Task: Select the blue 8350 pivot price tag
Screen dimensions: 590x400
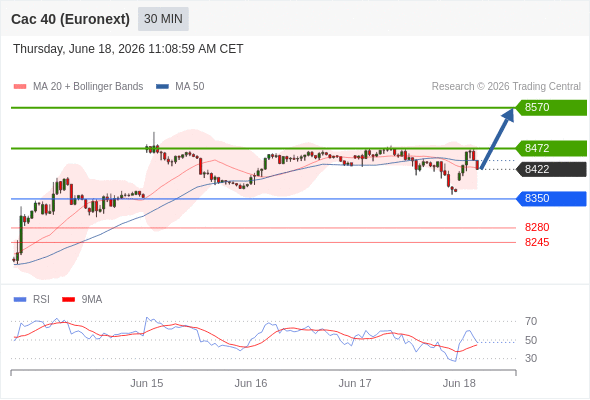Action: tap(551, 198)
